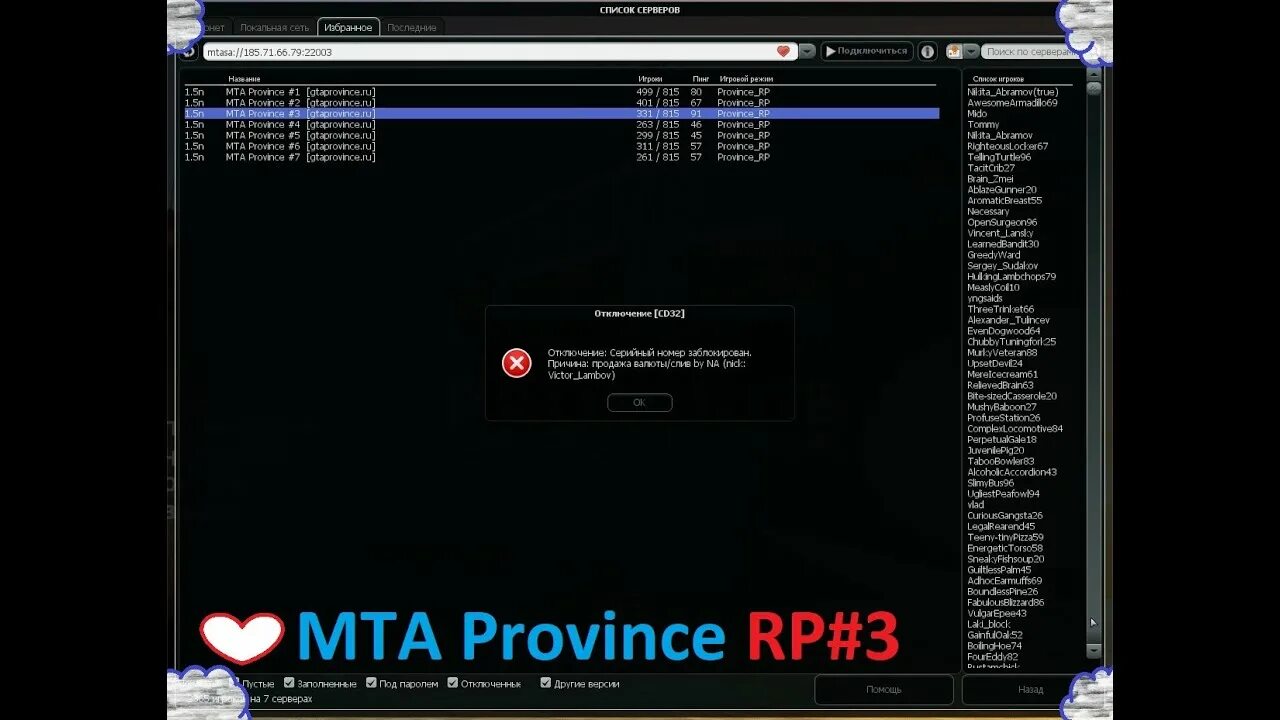Toggle the Отключенные checkbox
Viewport: 1280px width, 720px height.
(453, 683)
